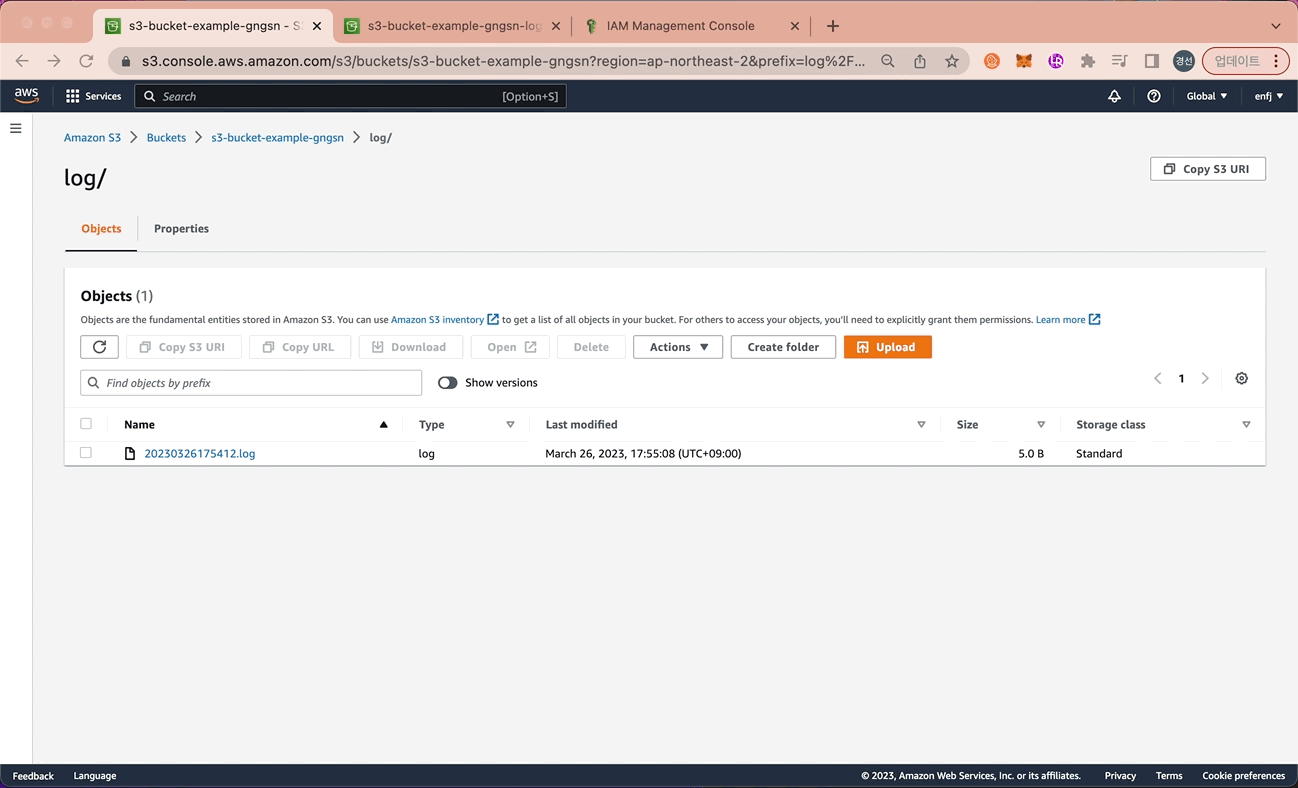1298x788 pixels.
Task: Click the purple circular extension icon
Action: pyautogui.click(x=1055, y=61)
